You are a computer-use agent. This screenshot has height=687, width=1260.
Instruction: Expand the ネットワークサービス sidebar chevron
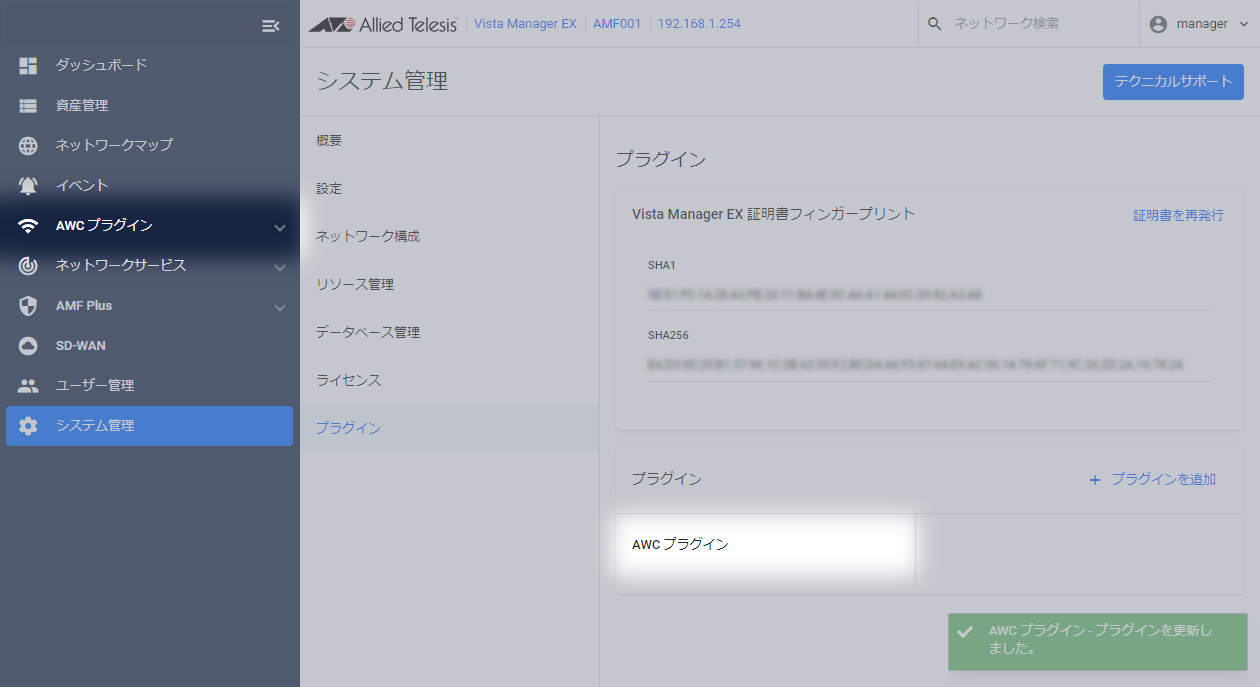click(280, 267)
